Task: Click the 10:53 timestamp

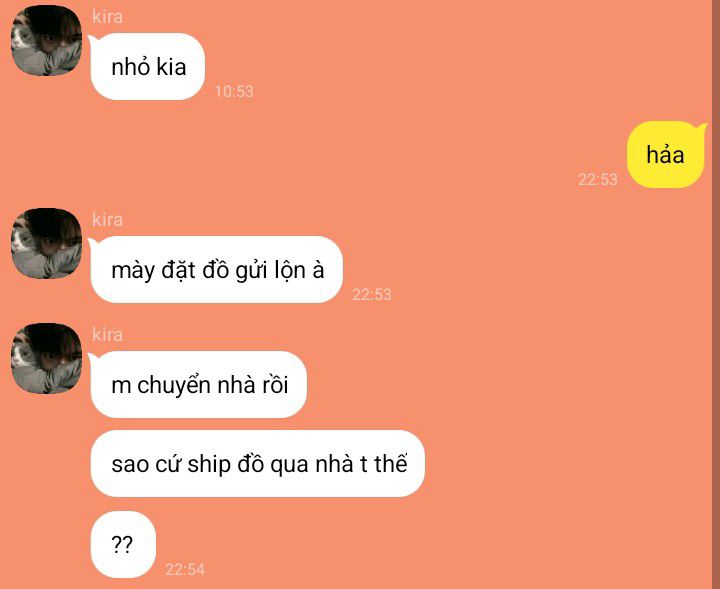Action: 234,91
